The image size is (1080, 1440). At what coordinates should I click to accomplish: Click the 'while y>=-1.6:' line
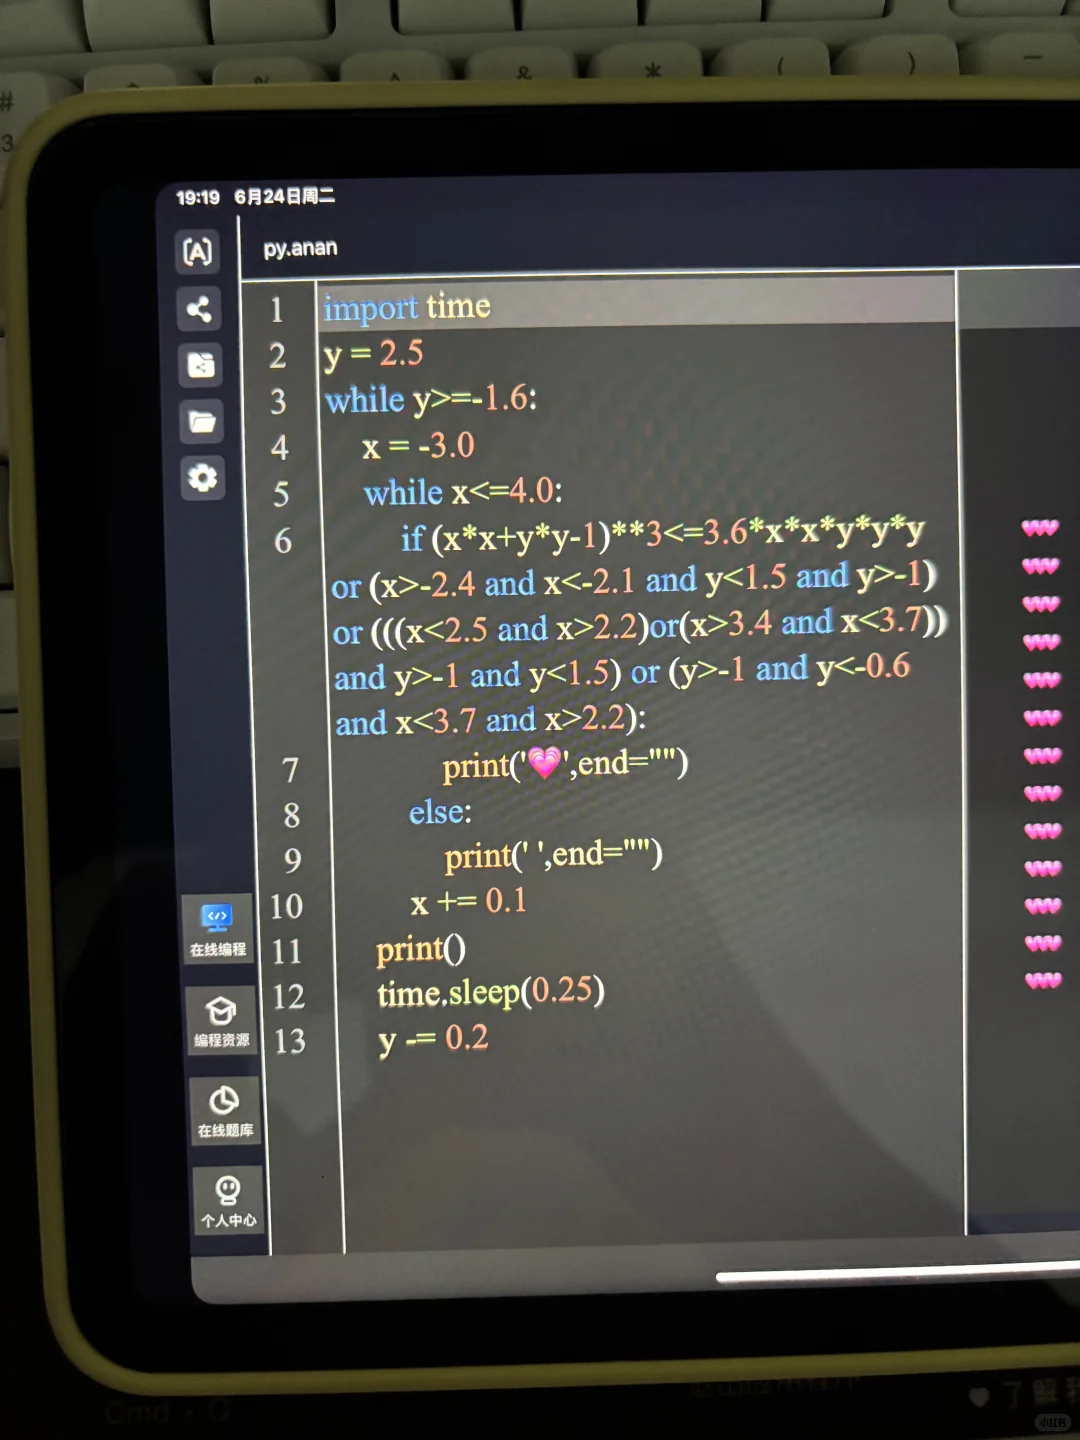[431, 399]
